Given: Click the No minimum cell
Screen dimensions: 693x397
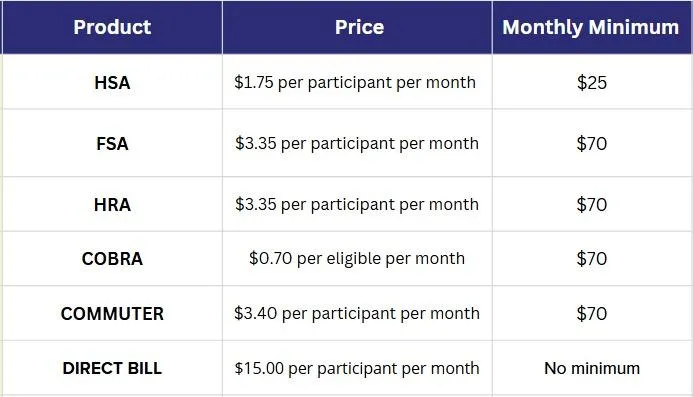Looking at the screenshot, I should click(x=592, y=368).
